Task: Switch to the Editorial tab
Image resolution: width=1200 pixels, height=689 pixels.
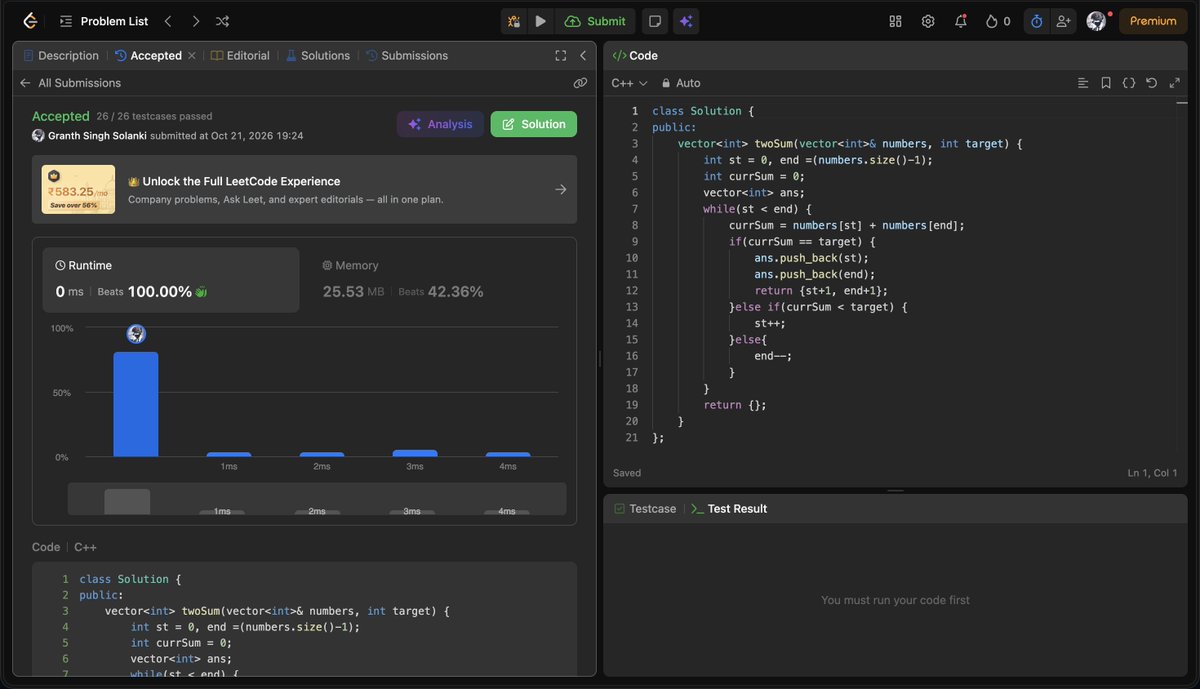Action: pos(241,56)
